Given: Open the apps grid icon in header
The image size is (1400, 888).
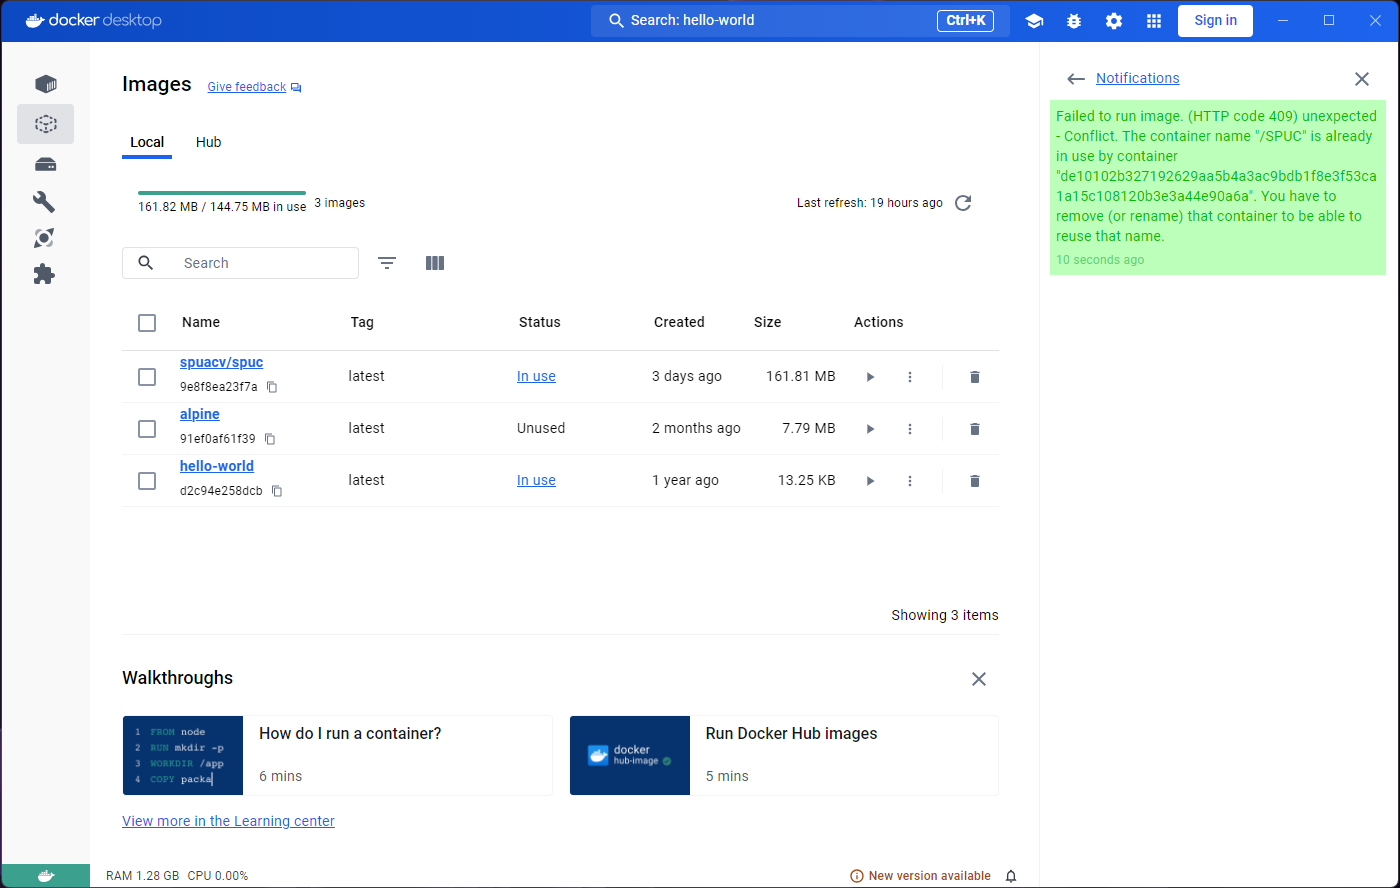Looking at the screenshot, I should tap(1154, 21).
